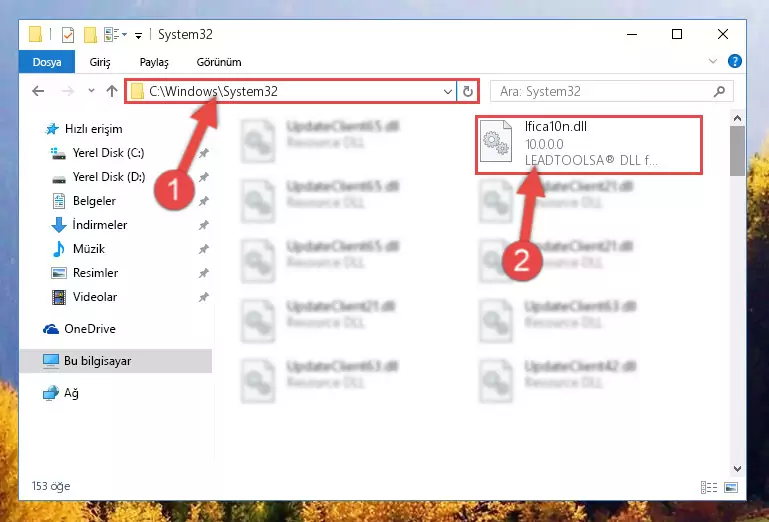This screenshot has width=769, height=522.
Task: Expand the ribbon with the chevron
Action: [x=713, y=61]
